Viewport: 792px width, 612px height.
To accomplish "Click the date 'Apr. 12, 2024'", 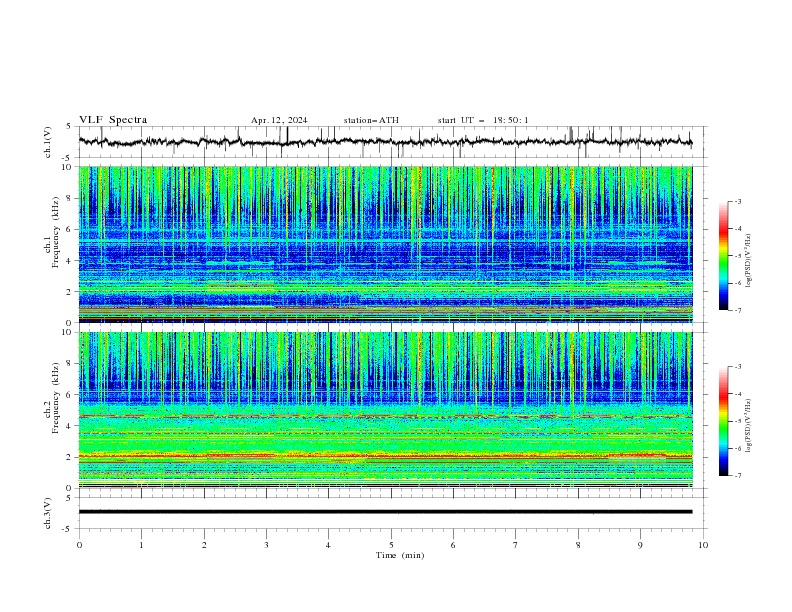I will tap(279, 120).
